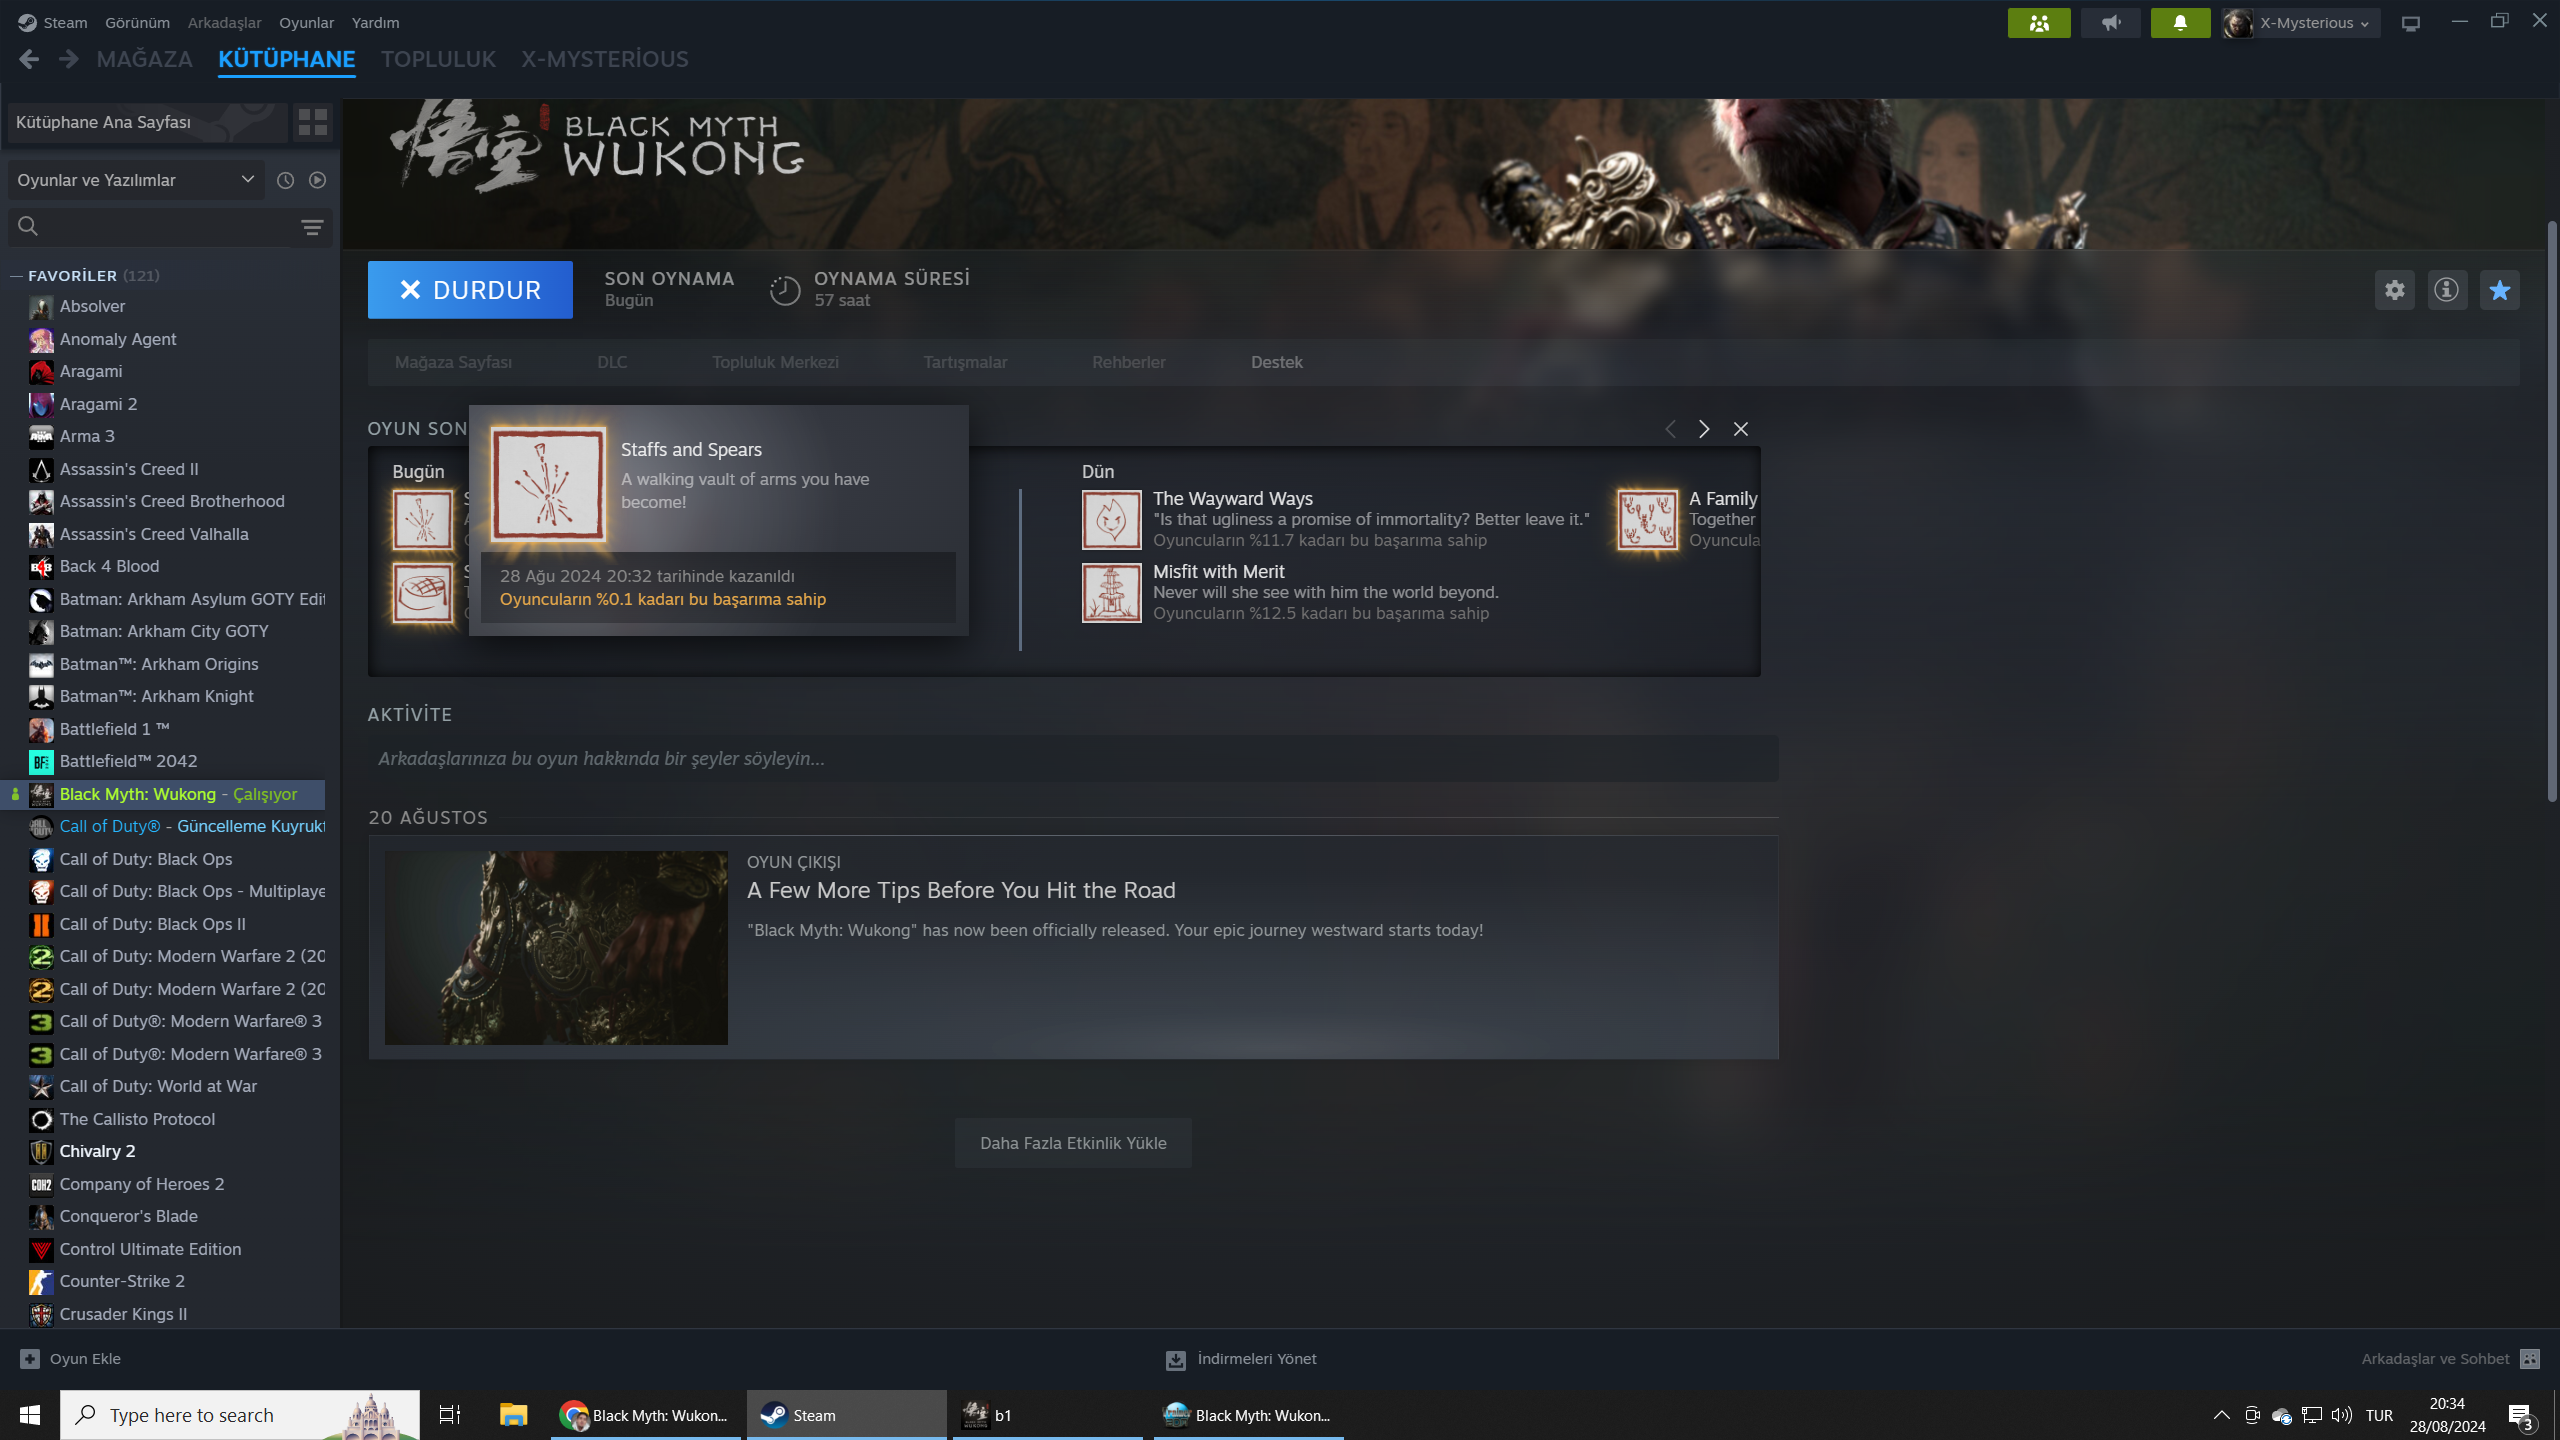Open X-MYSTERİOUS profile tab
Screen dimensions: 2560x1440
tap(604, 60)
